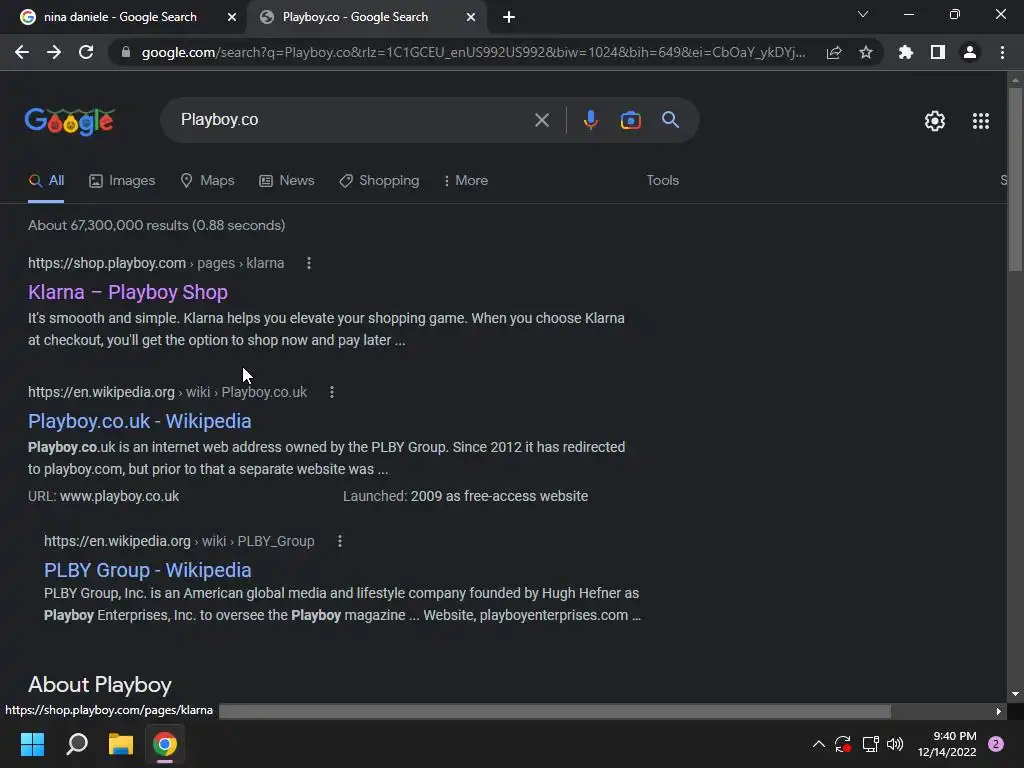Click the magnifying glass search button
Viewport: 1024px width, 768px height.
[670, 120]
